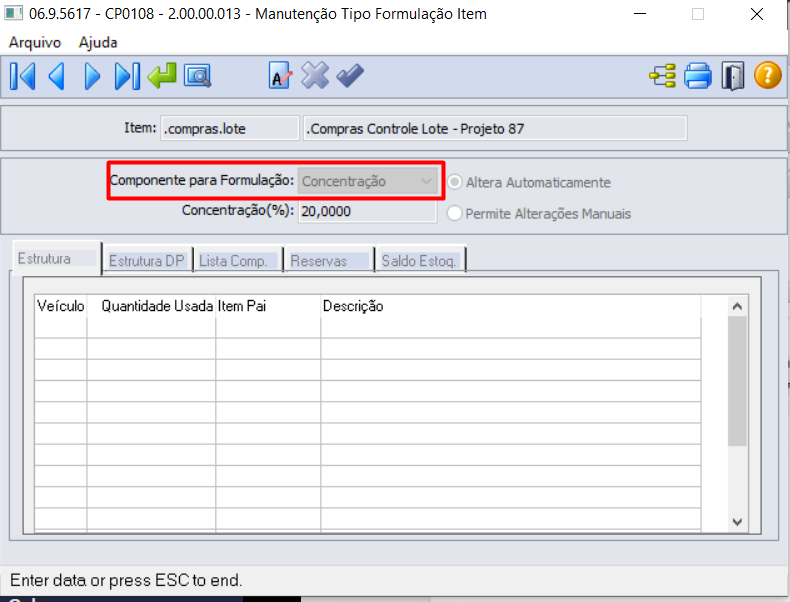Click the Veículo column header

[x=60, y=306]
